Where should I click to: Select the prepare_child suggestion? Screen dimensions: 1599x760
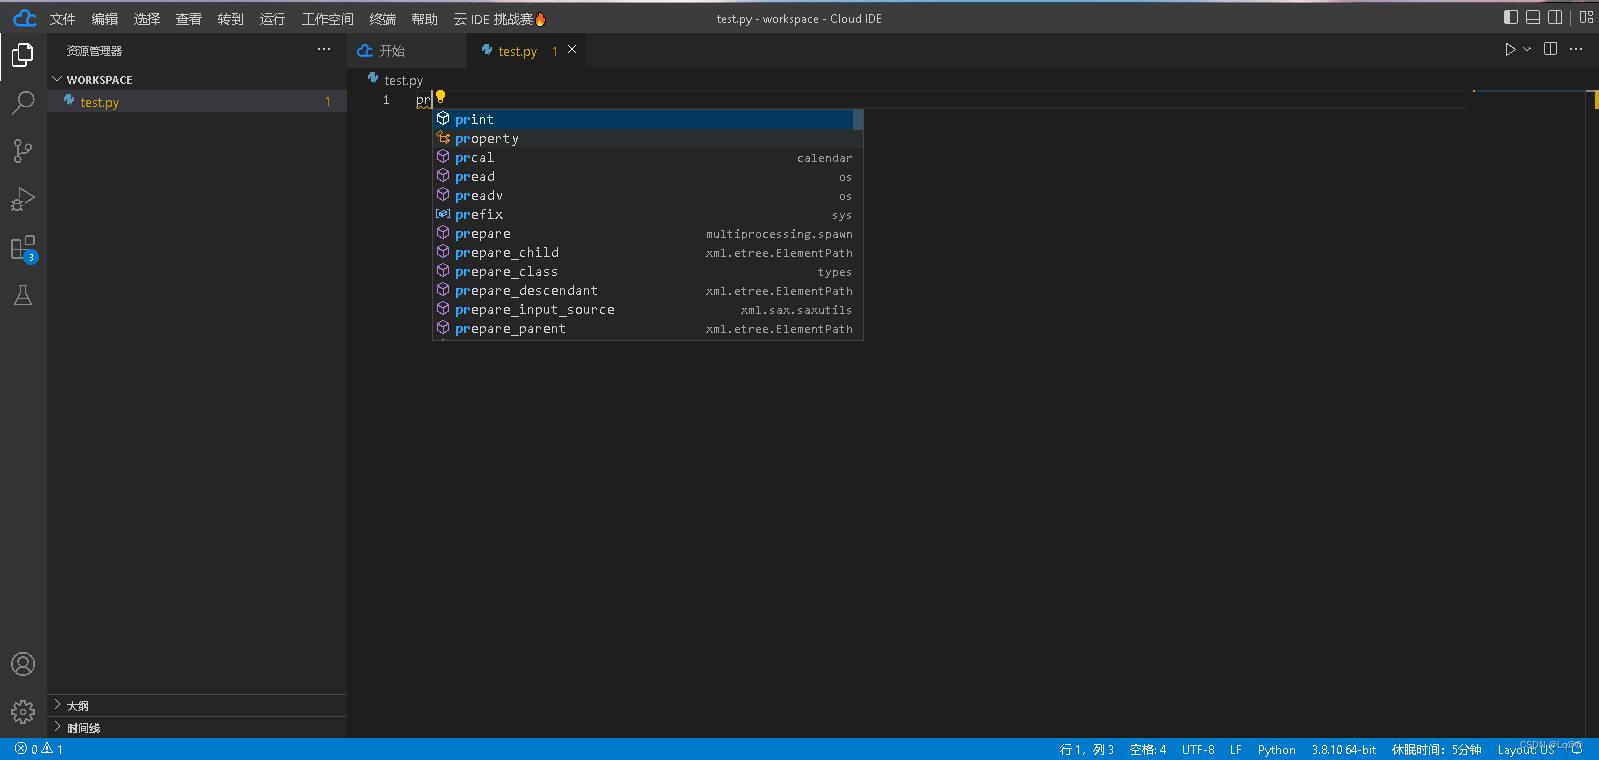[x=647, y=252]
